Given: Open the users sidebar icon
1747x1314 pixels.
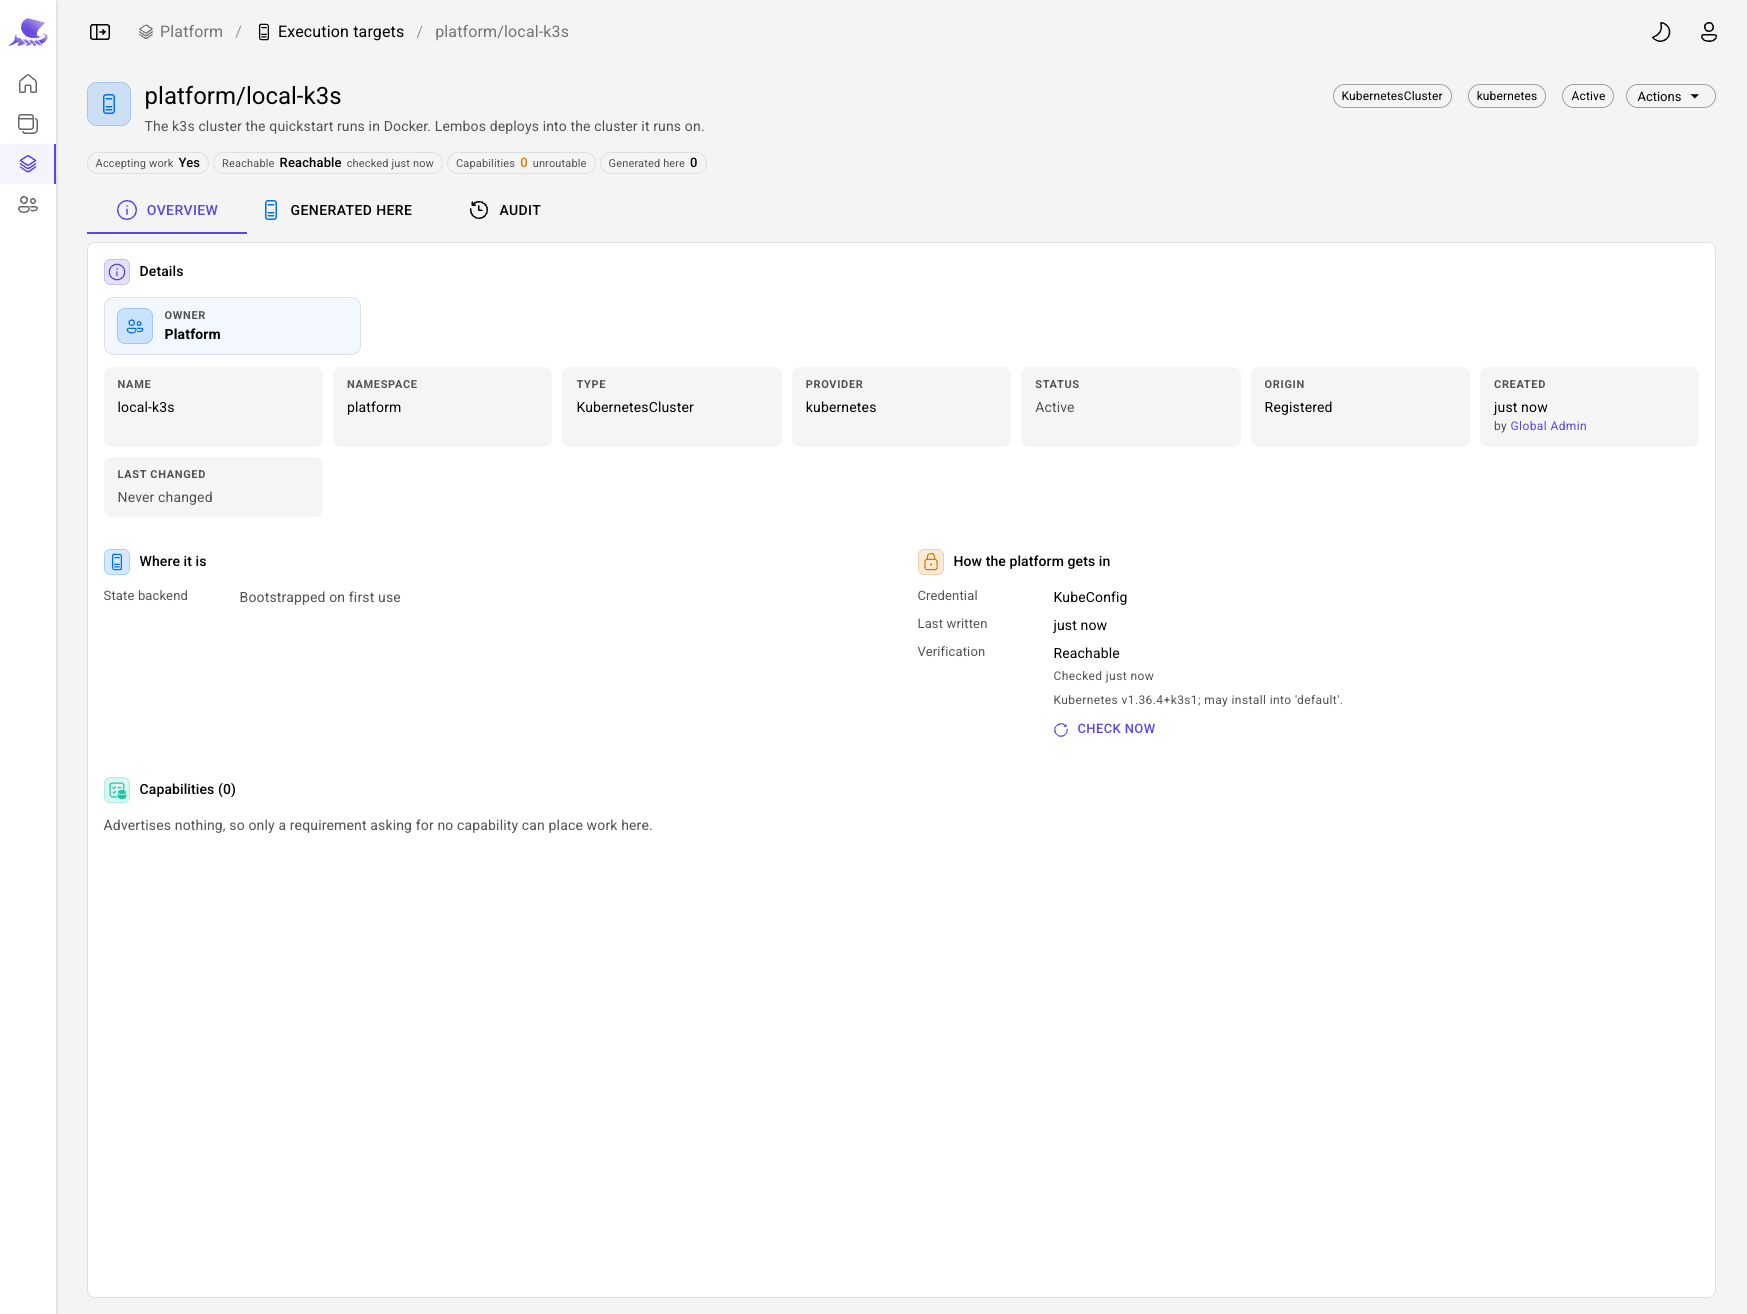Looking at the screenshot, I should tap(28, 204).
